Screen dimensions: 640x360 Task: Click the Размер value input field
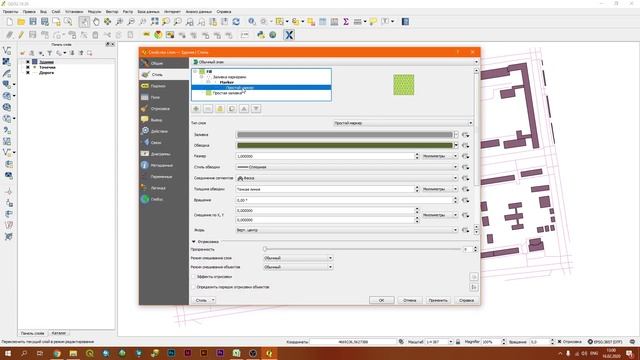tap(325, 156)
